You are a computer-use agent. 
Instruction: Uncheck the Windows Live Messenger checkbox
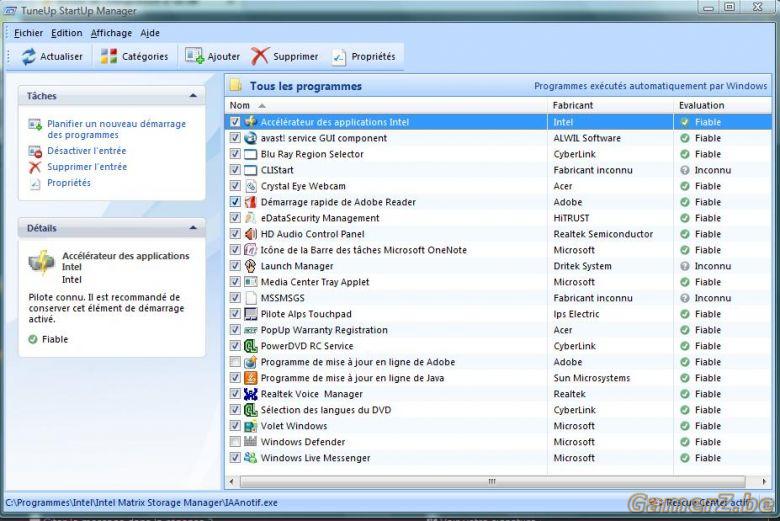pos(235,458)
